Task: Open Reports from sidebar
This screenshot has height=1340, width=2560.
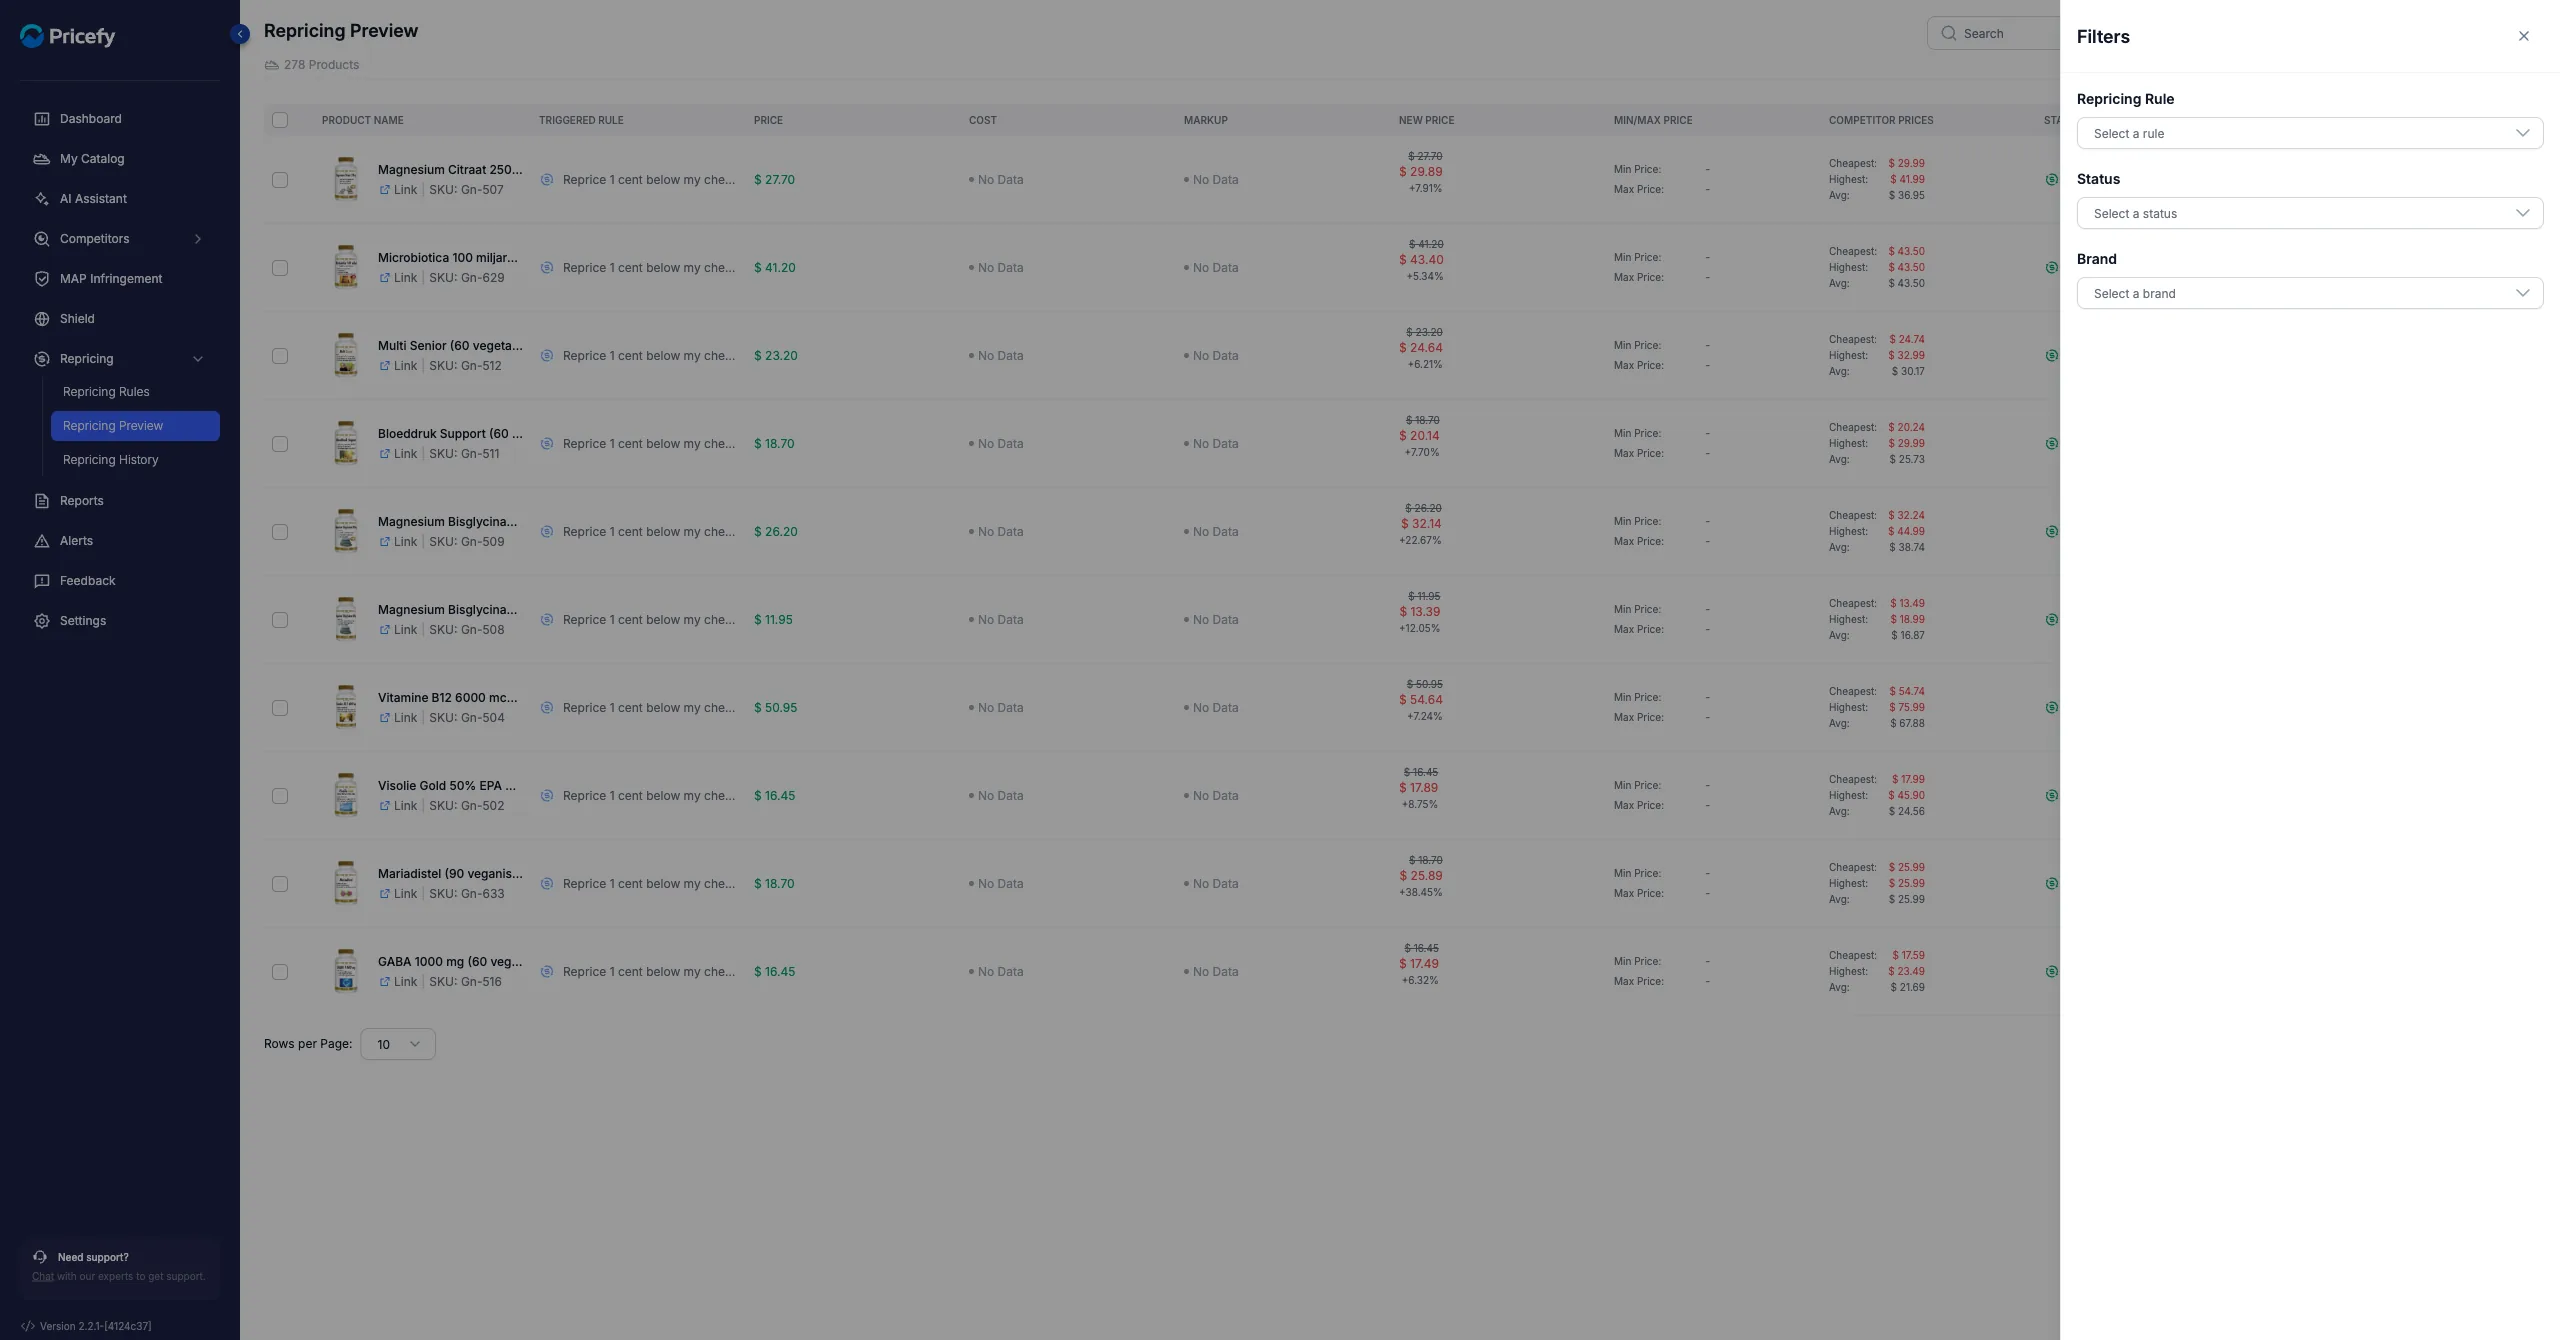Action: [x=81, y=501]
